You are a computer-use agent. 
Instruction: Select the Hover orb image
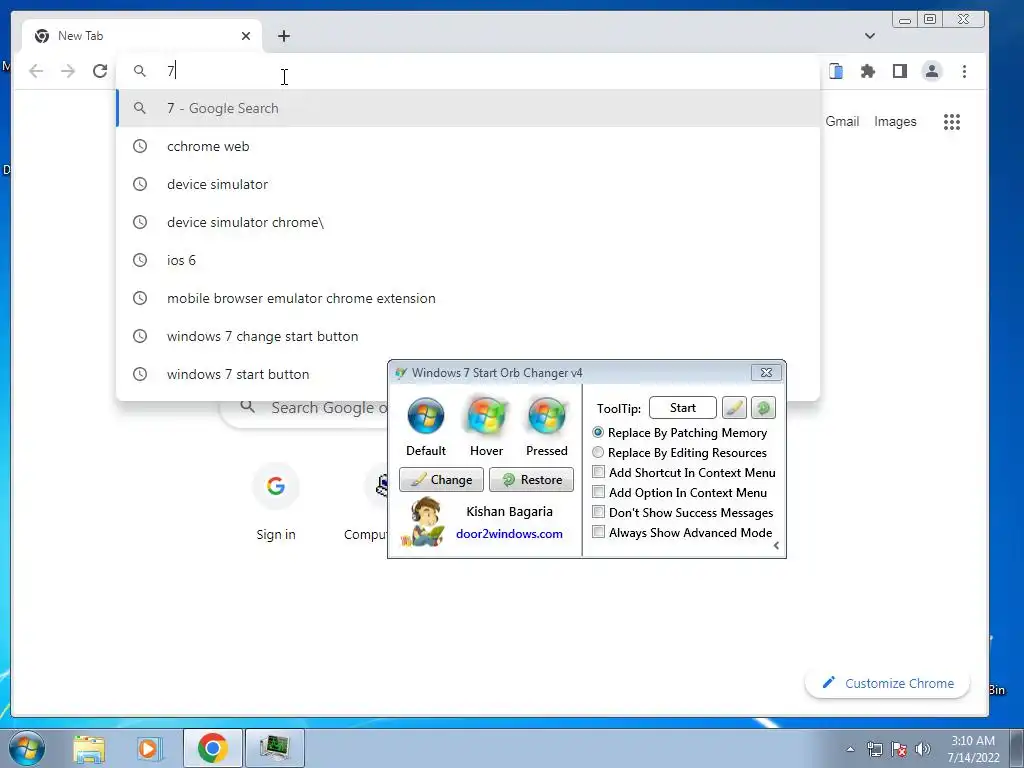[x=487, y=416]
